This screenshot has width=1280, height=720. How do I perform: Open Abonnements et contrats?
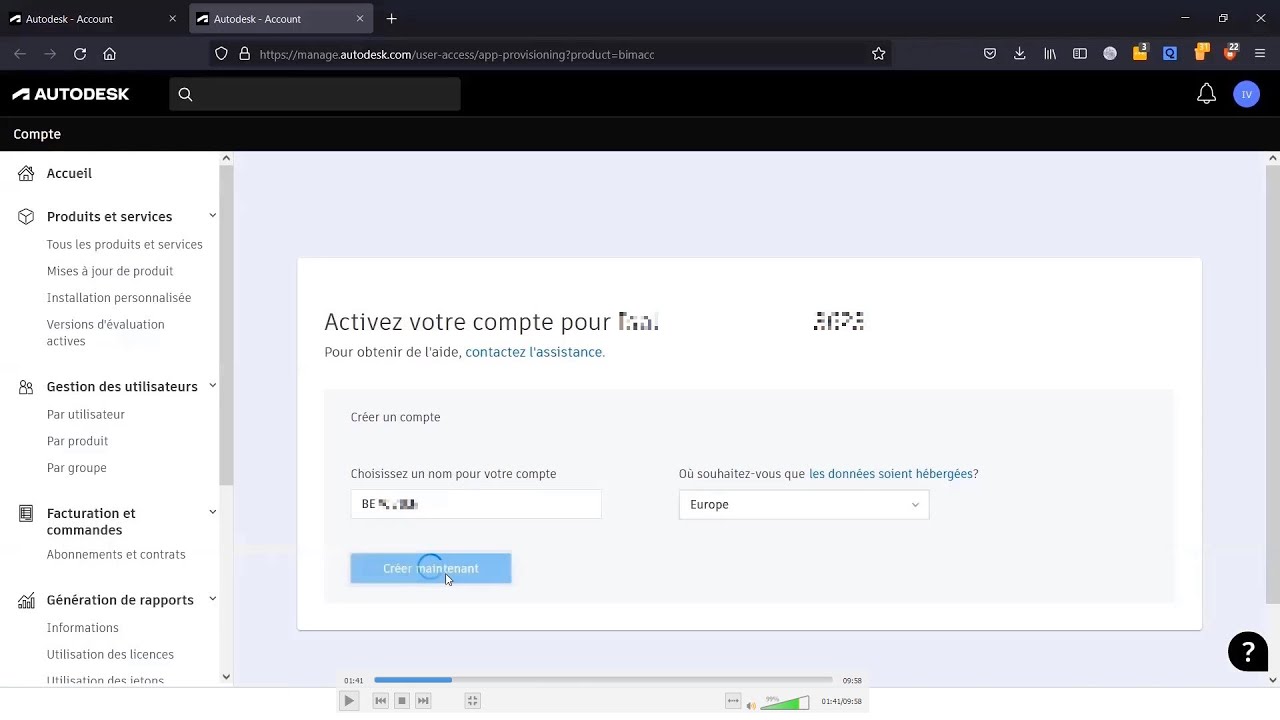pos(116,554)
